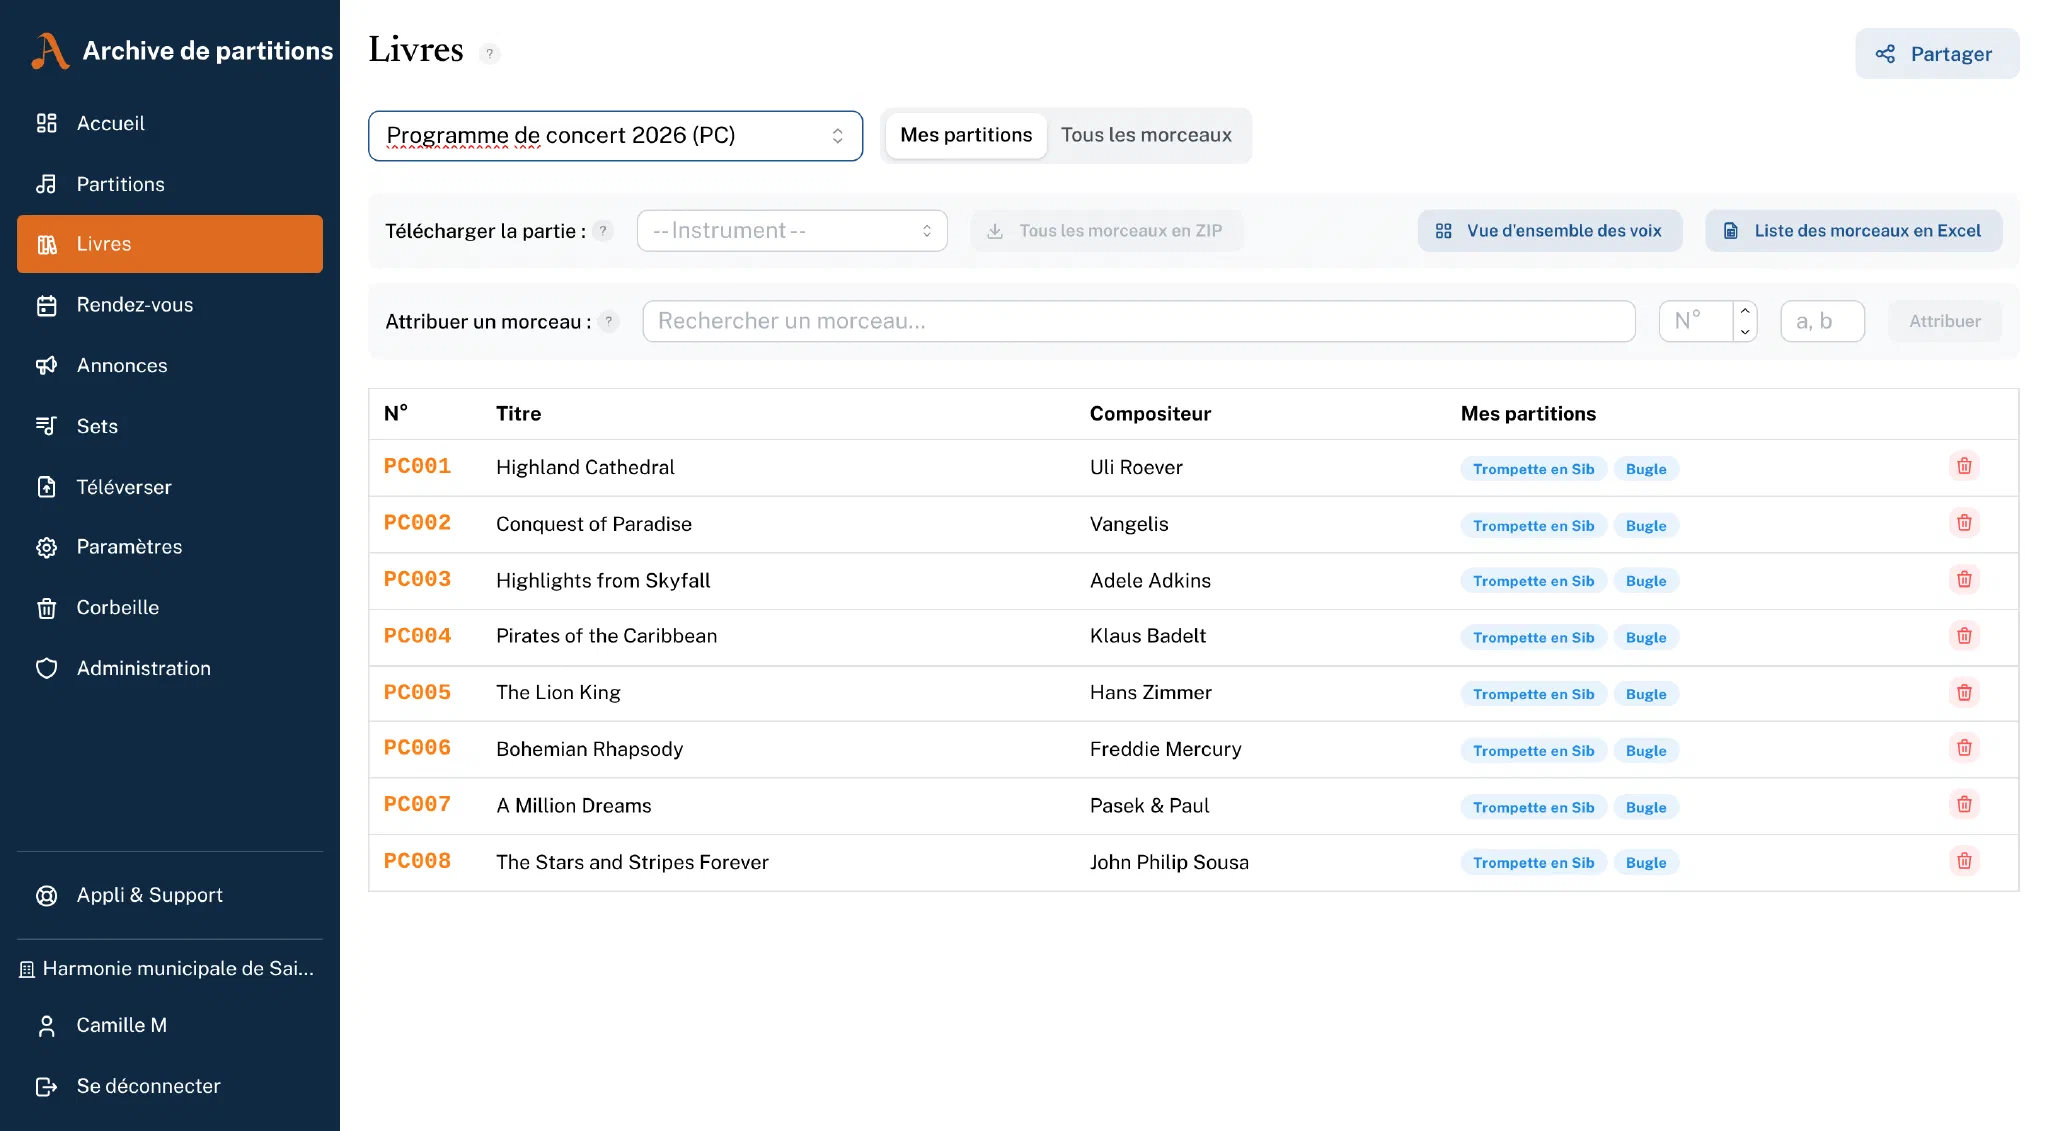Click help icon next to Livres heading
This screenshot has height=1131, width=2048.
pos(489,54)
